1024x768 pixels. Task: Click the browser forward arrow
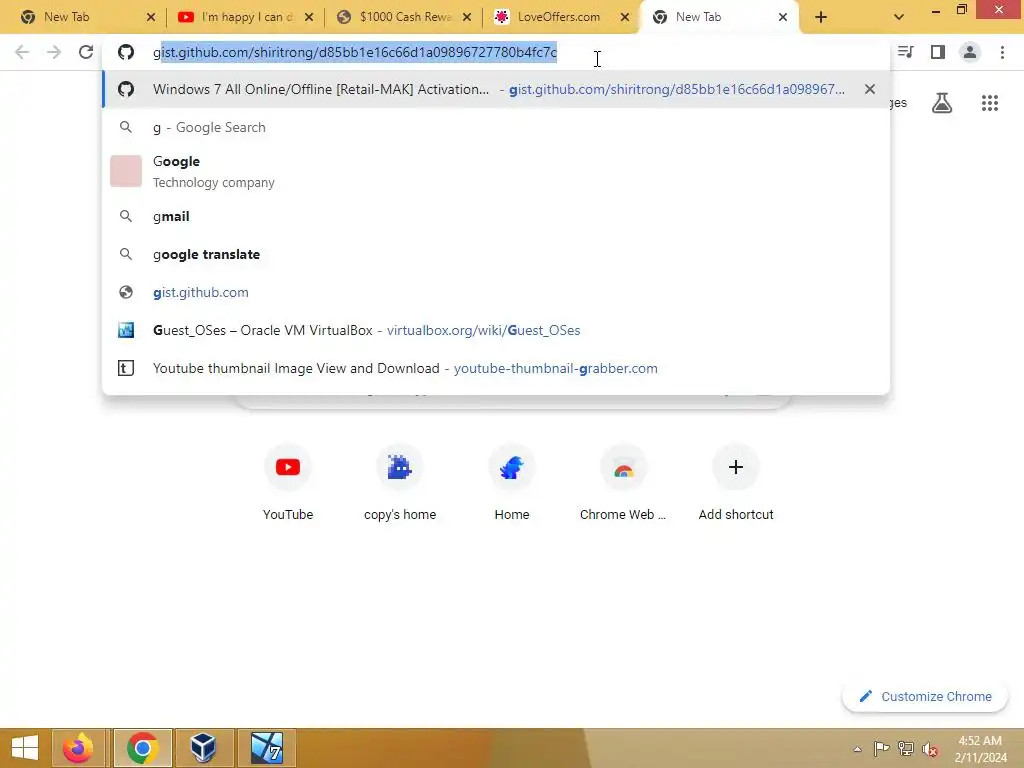(x=54, y=52)
